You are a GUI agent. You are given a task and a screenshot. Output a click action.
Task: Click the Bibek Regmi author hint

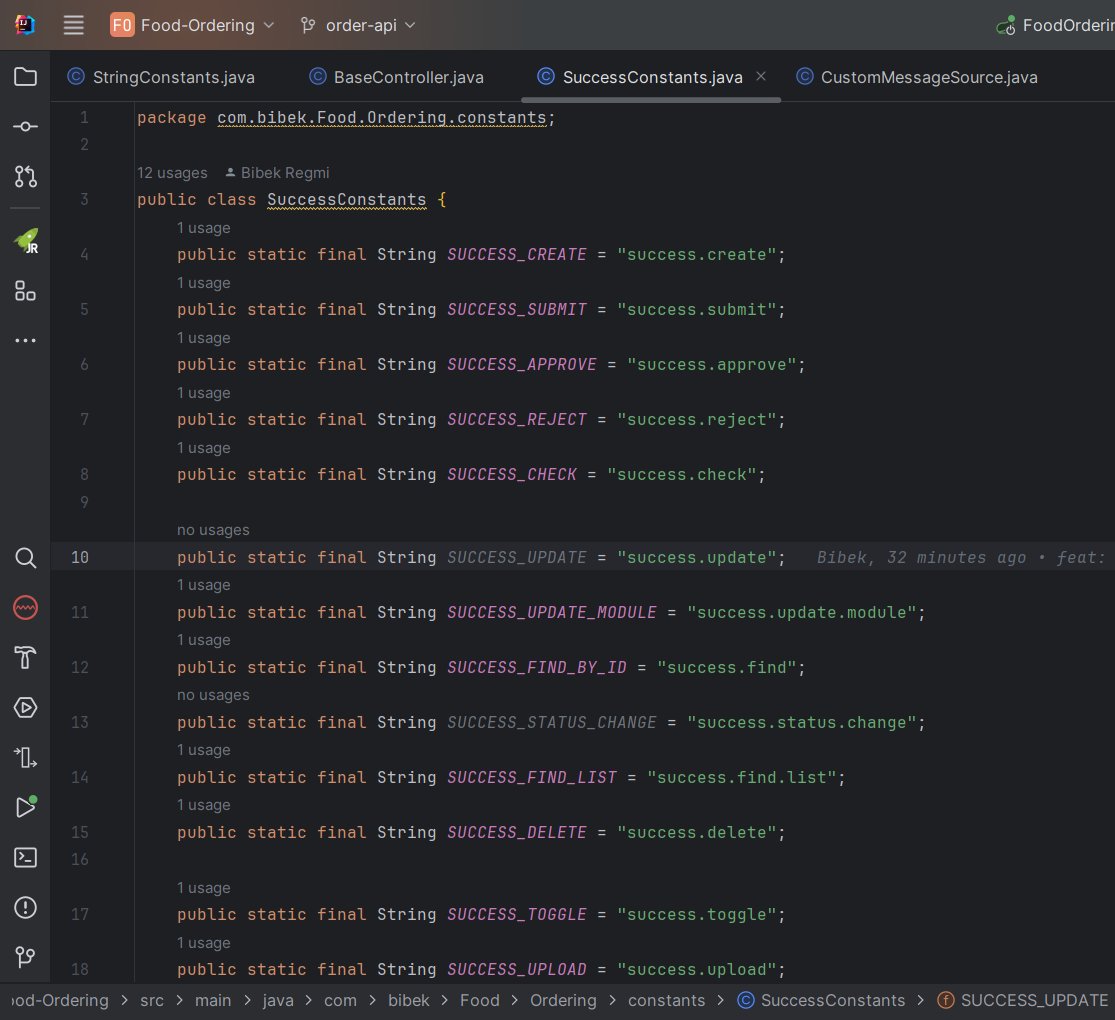click(x=277, y=173)
